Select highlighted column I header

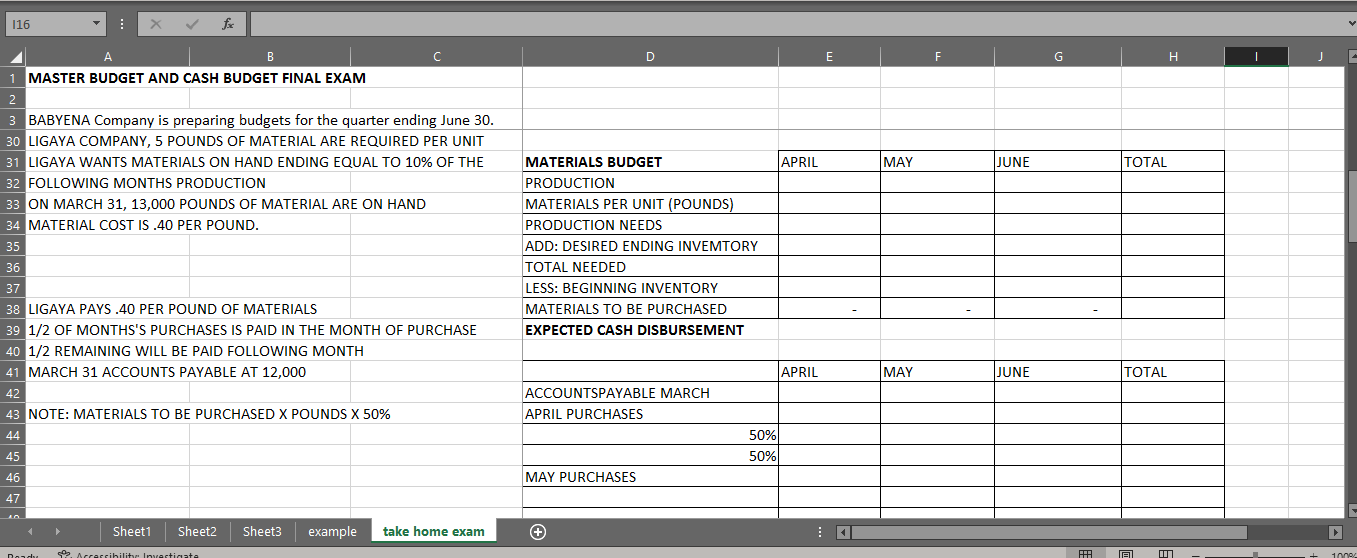[1256, 57]
